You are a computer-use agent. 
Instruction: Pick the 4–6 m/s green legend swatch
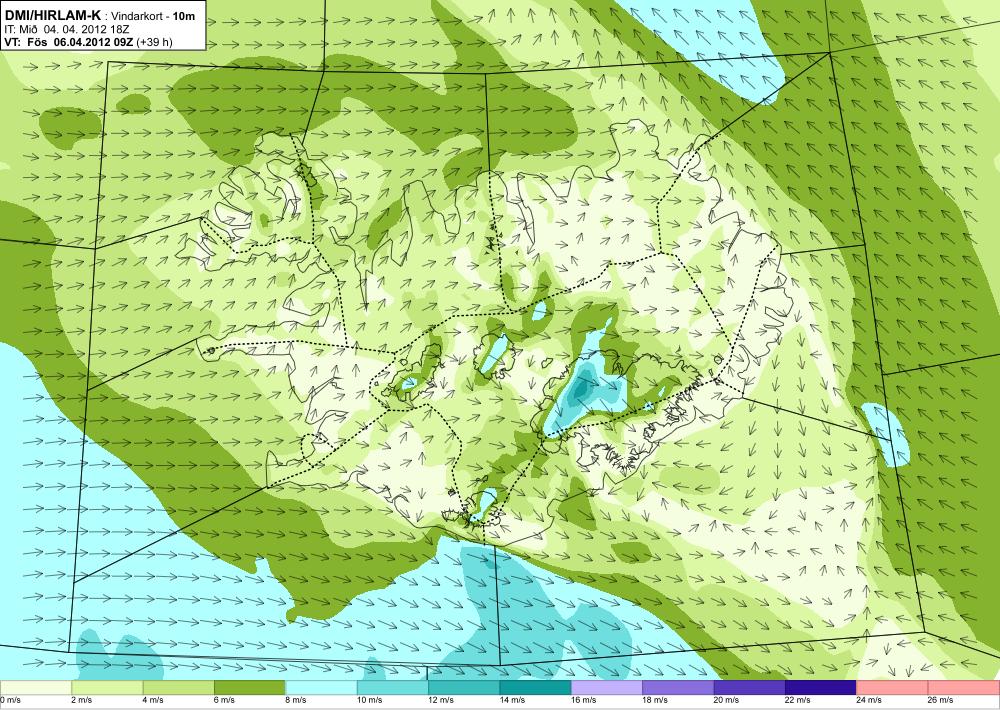(179, 688)
